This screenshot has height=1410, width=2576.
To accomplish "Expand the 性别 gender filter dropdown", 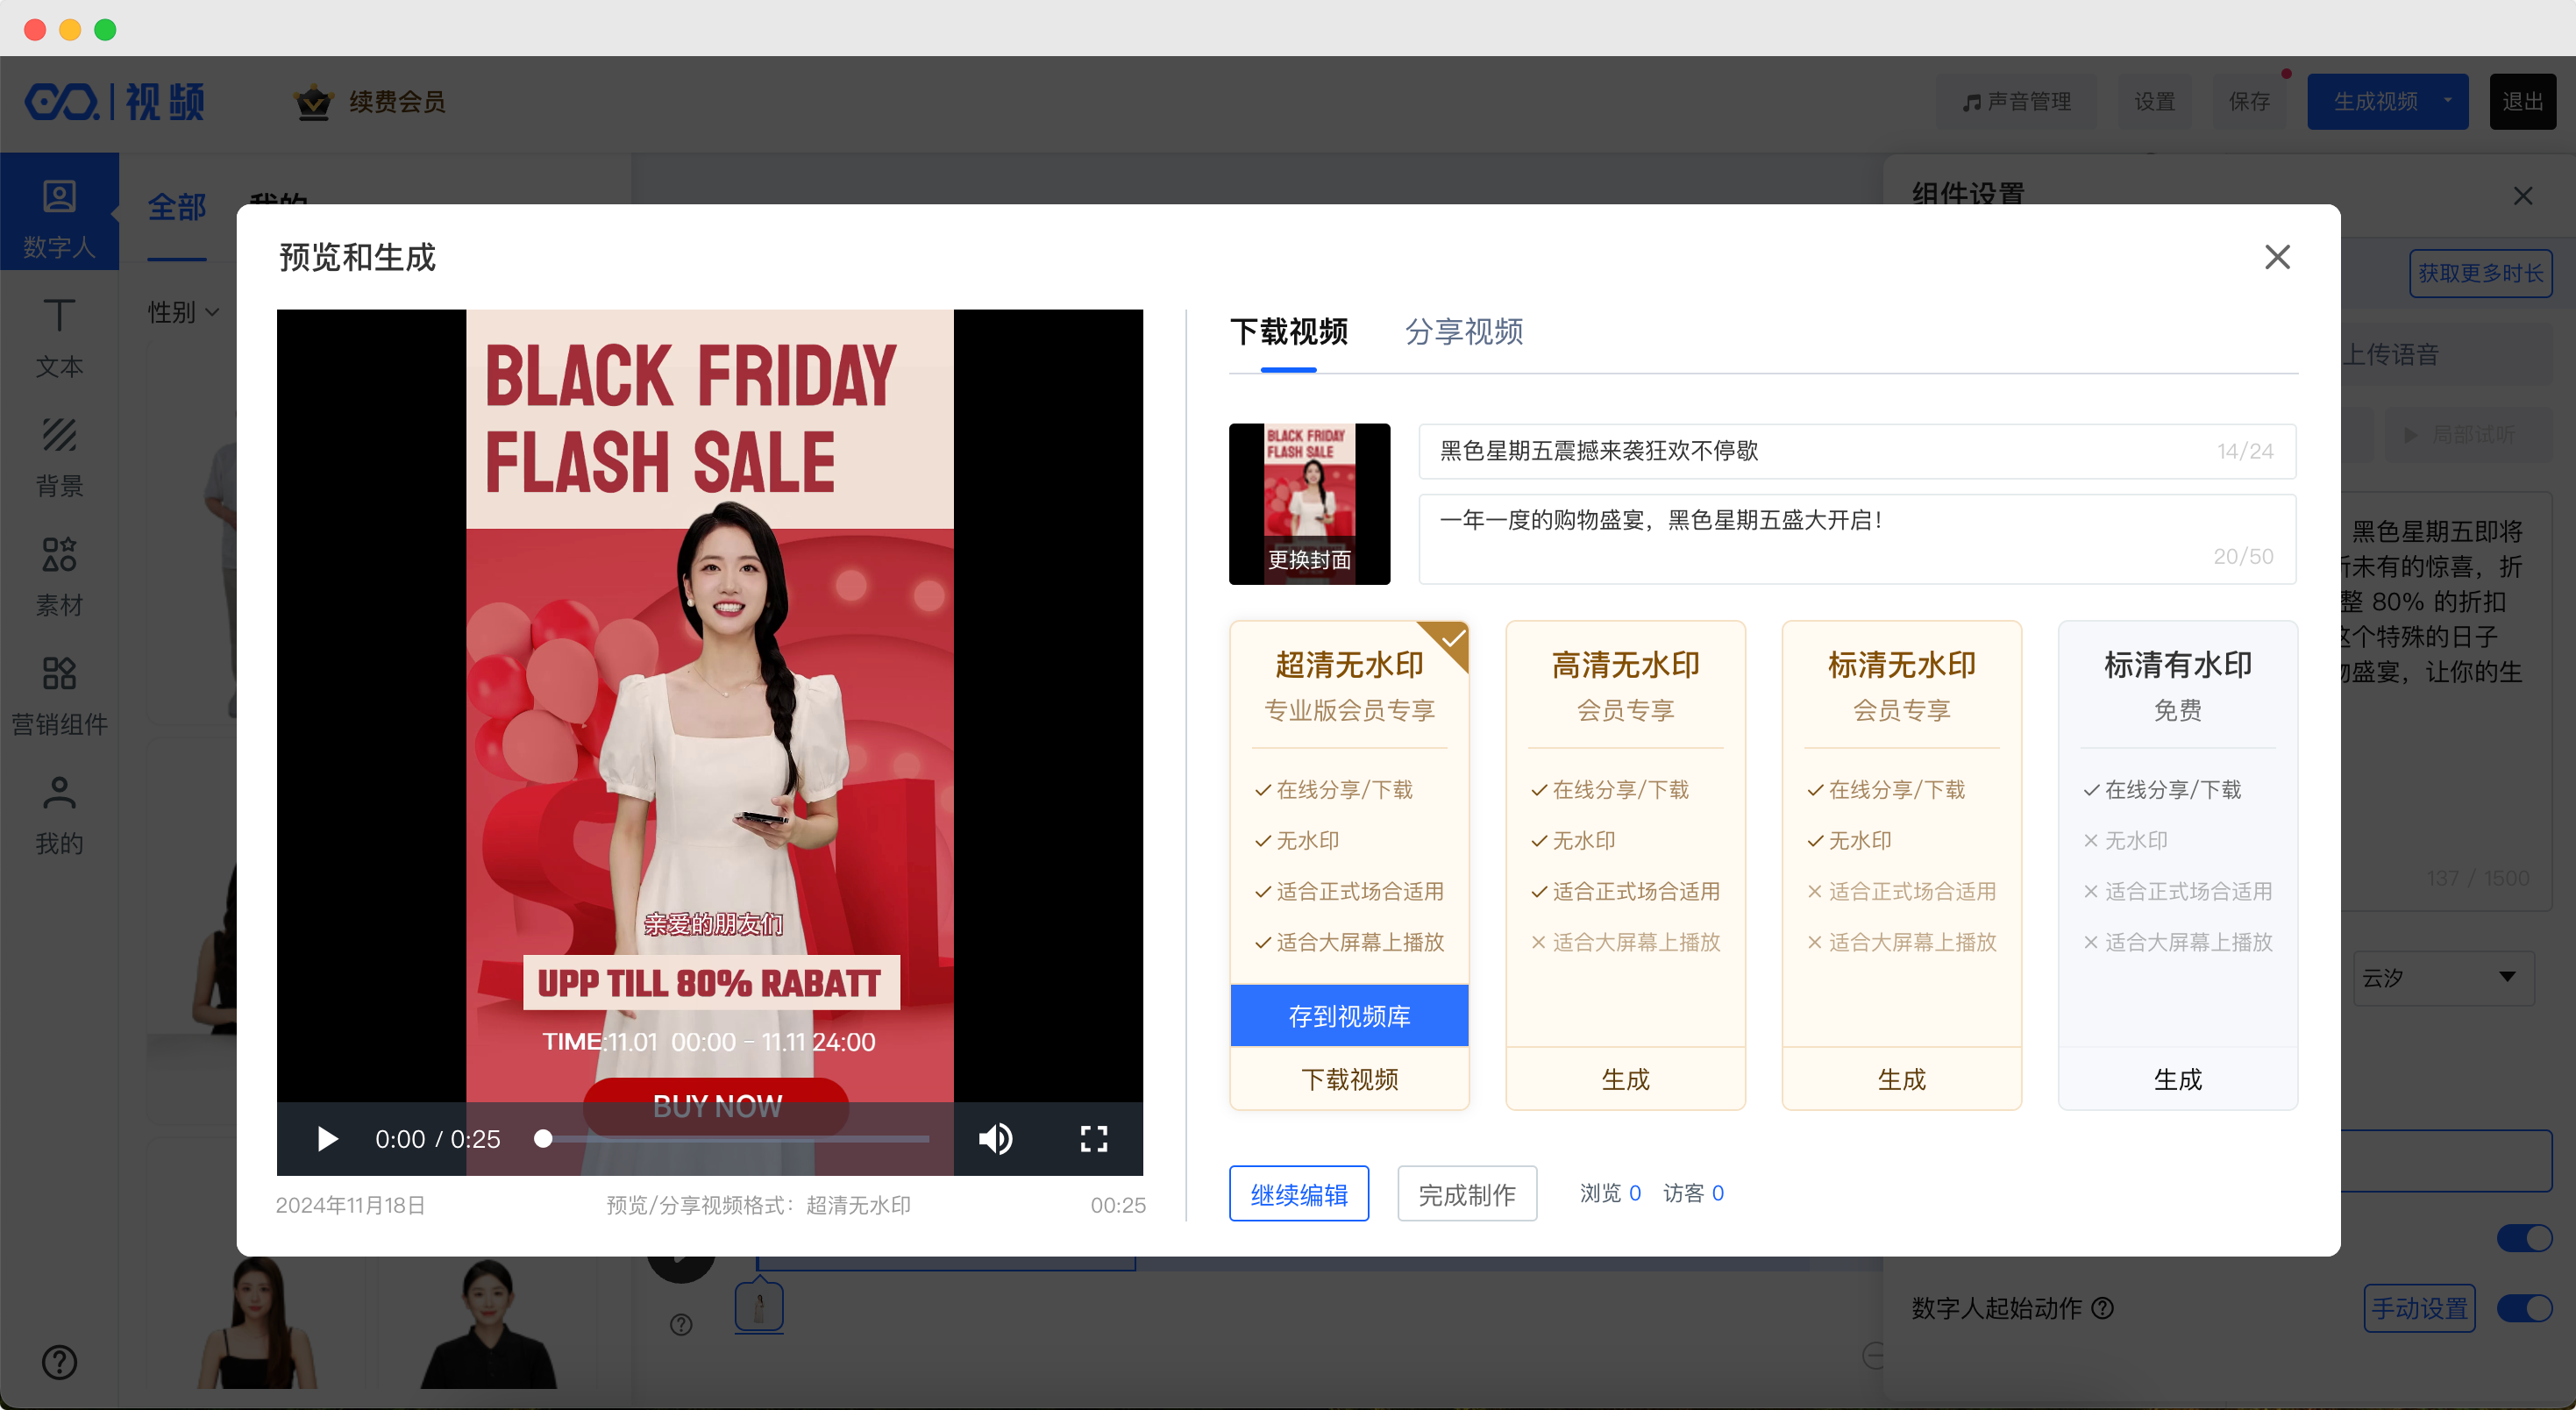I will coord(183,312).
